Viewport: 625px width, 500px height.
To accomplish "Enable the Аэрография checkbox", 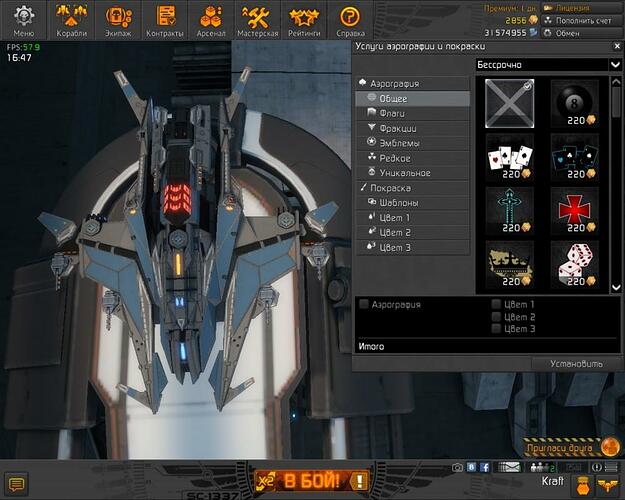I will [365, 304].
